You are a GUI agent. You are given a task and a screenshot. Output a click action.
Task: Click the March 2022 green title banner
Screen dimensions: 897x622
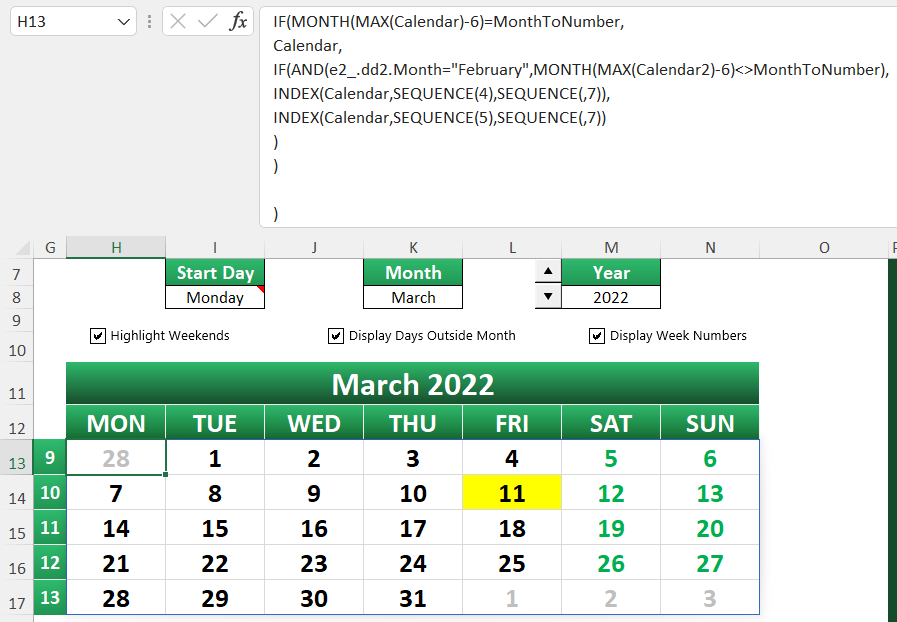pyautogui.click(x=412, y=384)
